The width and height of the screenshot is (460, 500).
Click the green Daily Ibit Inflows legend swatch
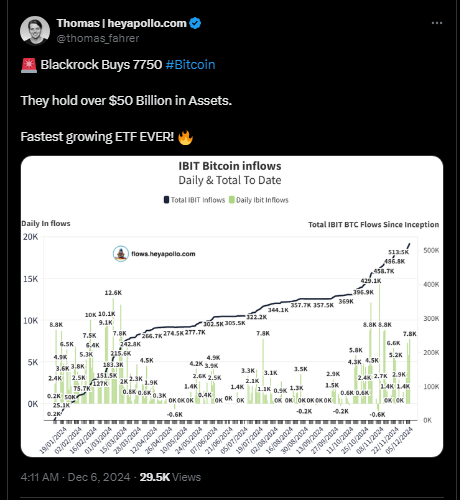point(232,200)
